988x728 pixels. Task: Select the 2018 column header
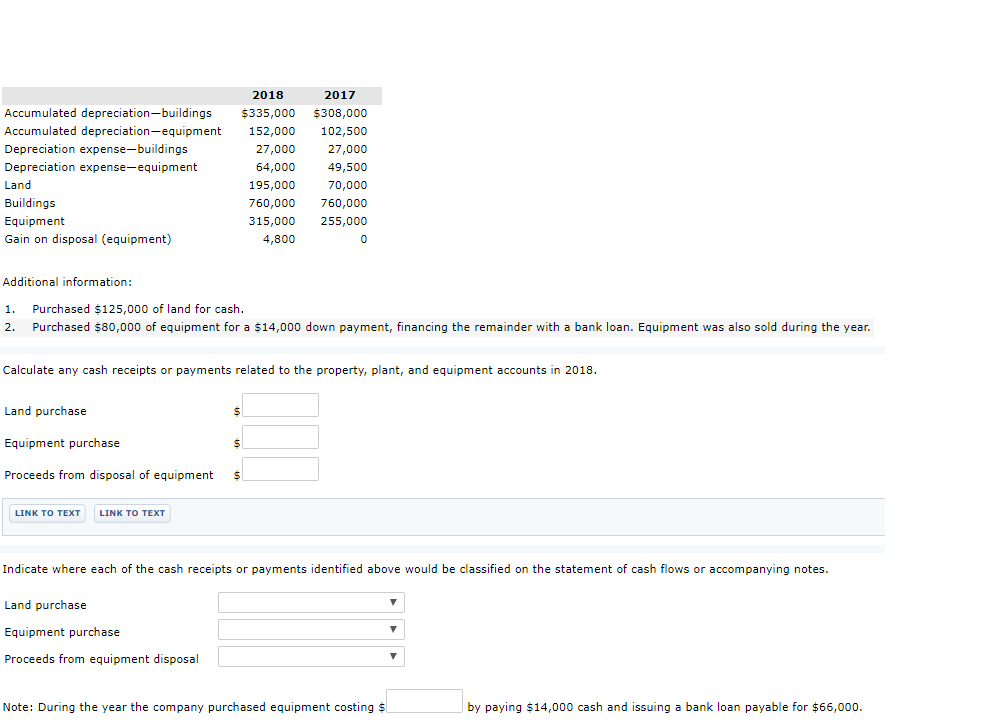tap(267, 94)
